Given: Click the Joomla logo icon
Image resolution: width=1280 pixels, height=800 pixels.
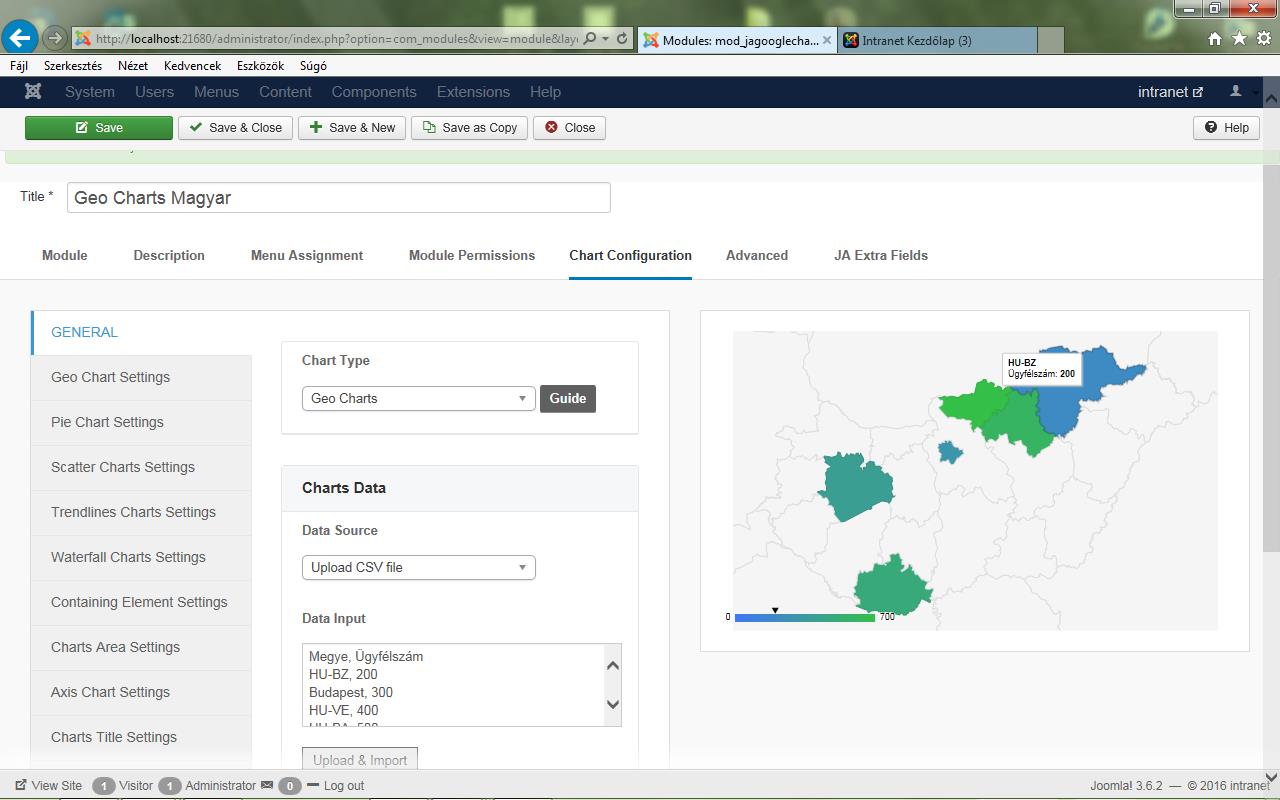Looking at the screenshot, I should 33,91.
